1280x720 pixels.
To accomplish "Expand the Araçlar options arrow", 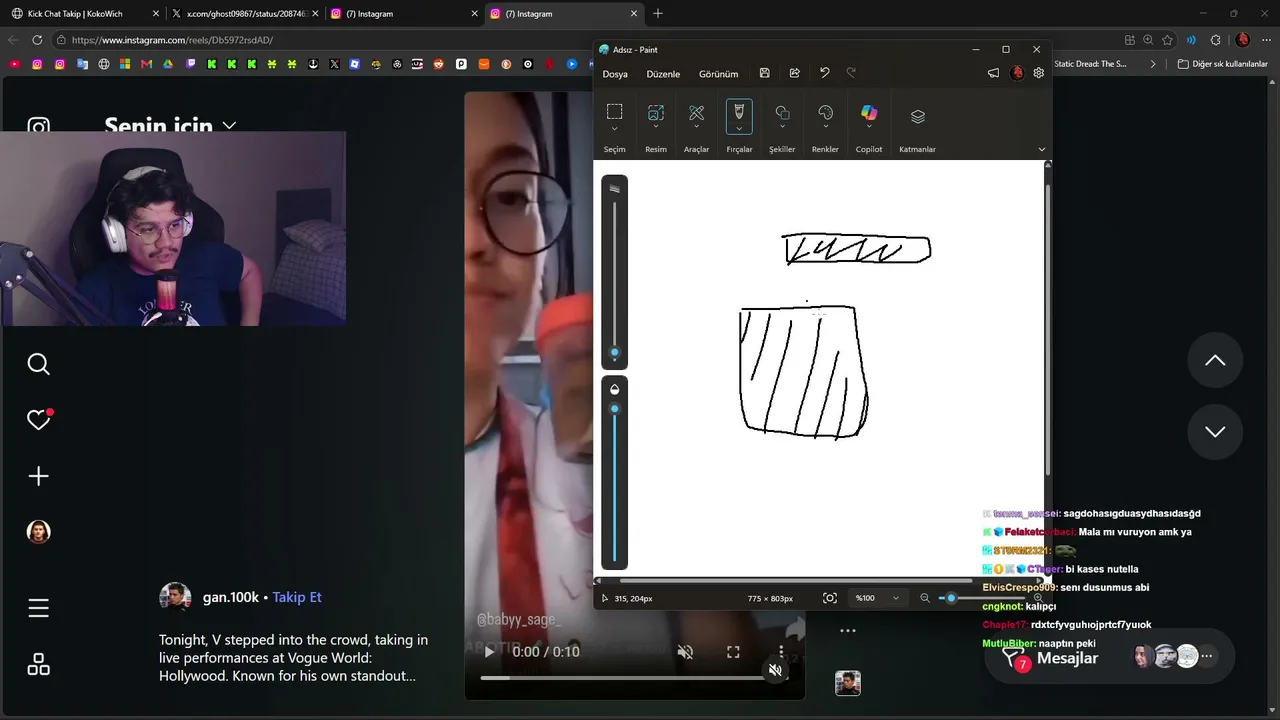I will pyautogui.click(x=696, y=129).
